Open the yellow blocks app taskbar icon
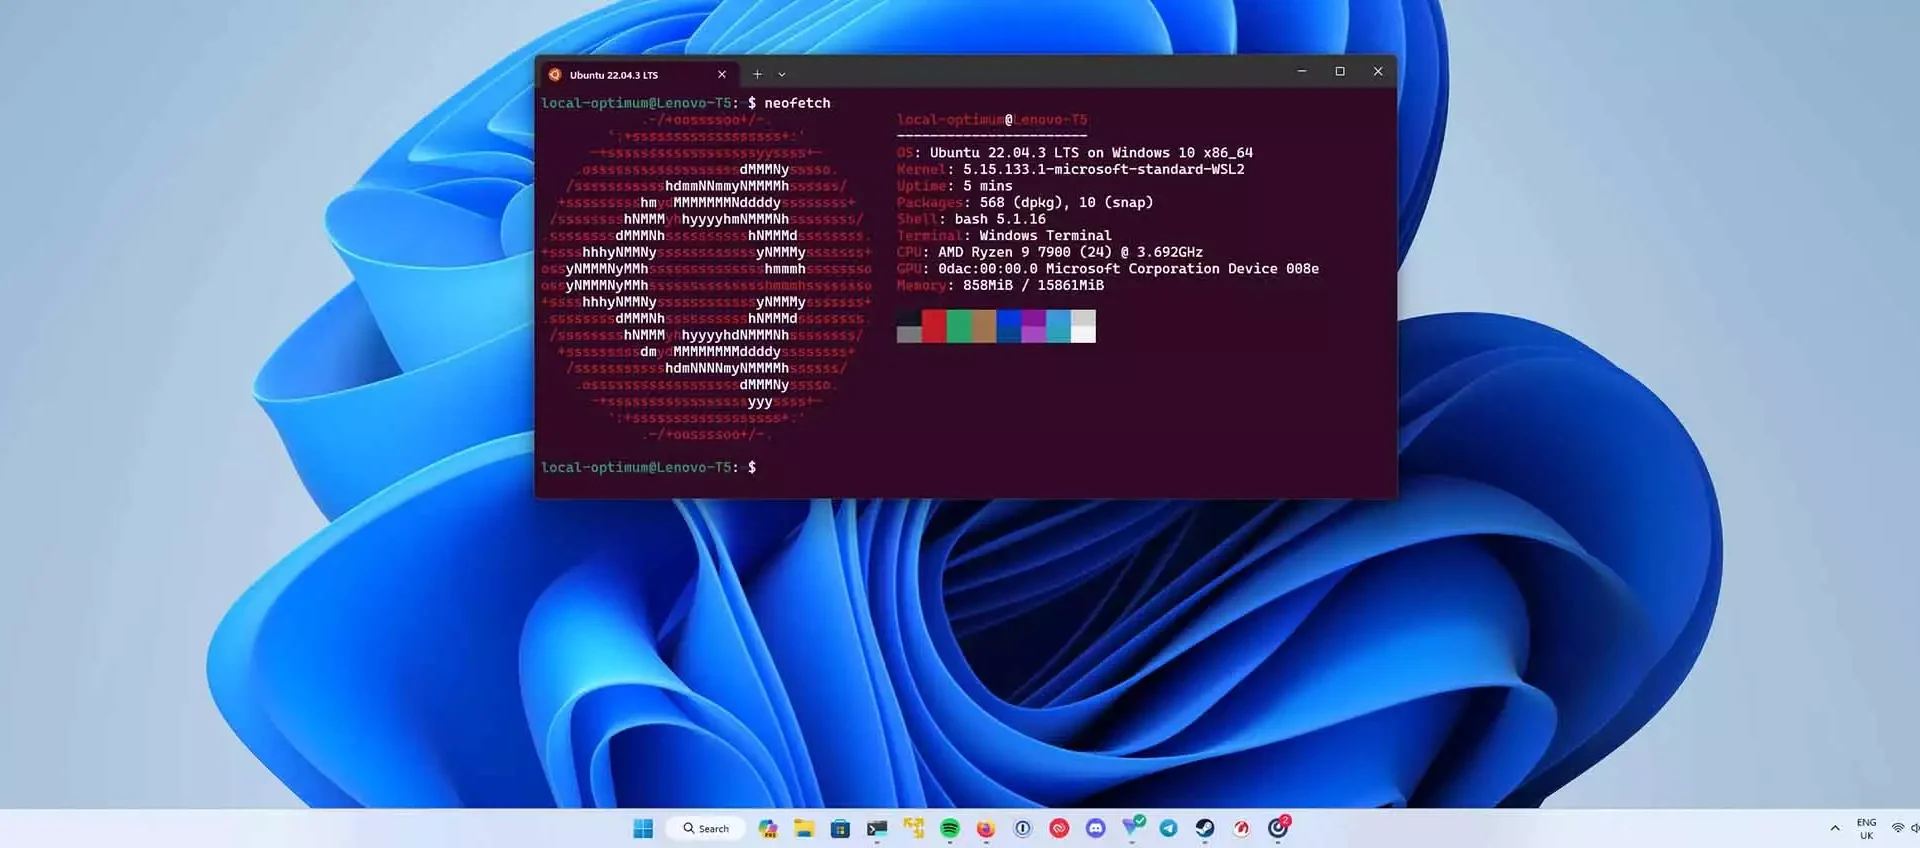Viewport: 1920px width, 848px height. pyautogui.click(x=913, y=827)
